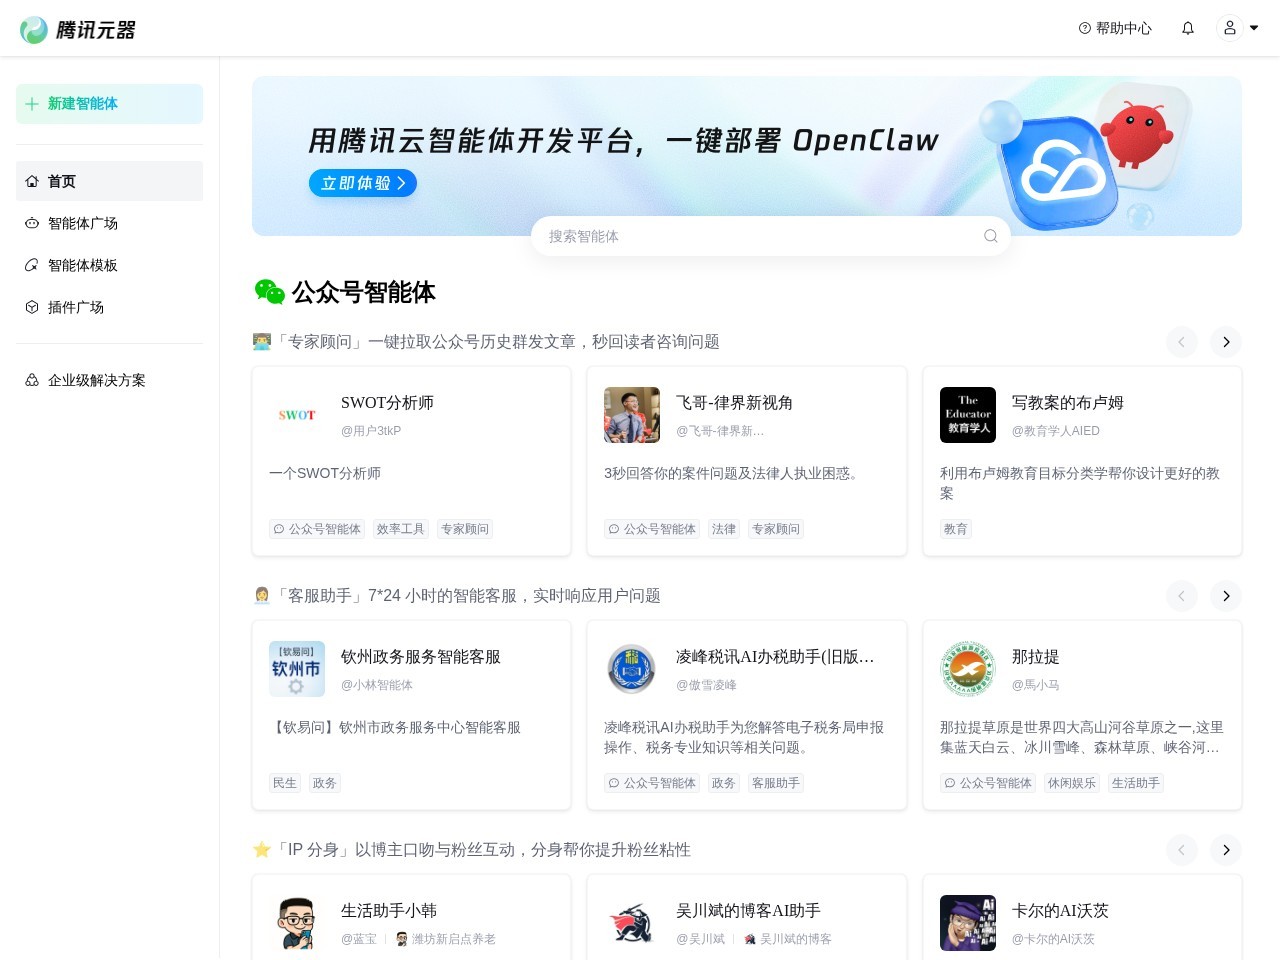Image resolution: width=1280 pixels, height=960 pixels.
Task: Open the 卡尔的AI沃茨 avatar
Action: pyautogui.click(x=968, y=923)
